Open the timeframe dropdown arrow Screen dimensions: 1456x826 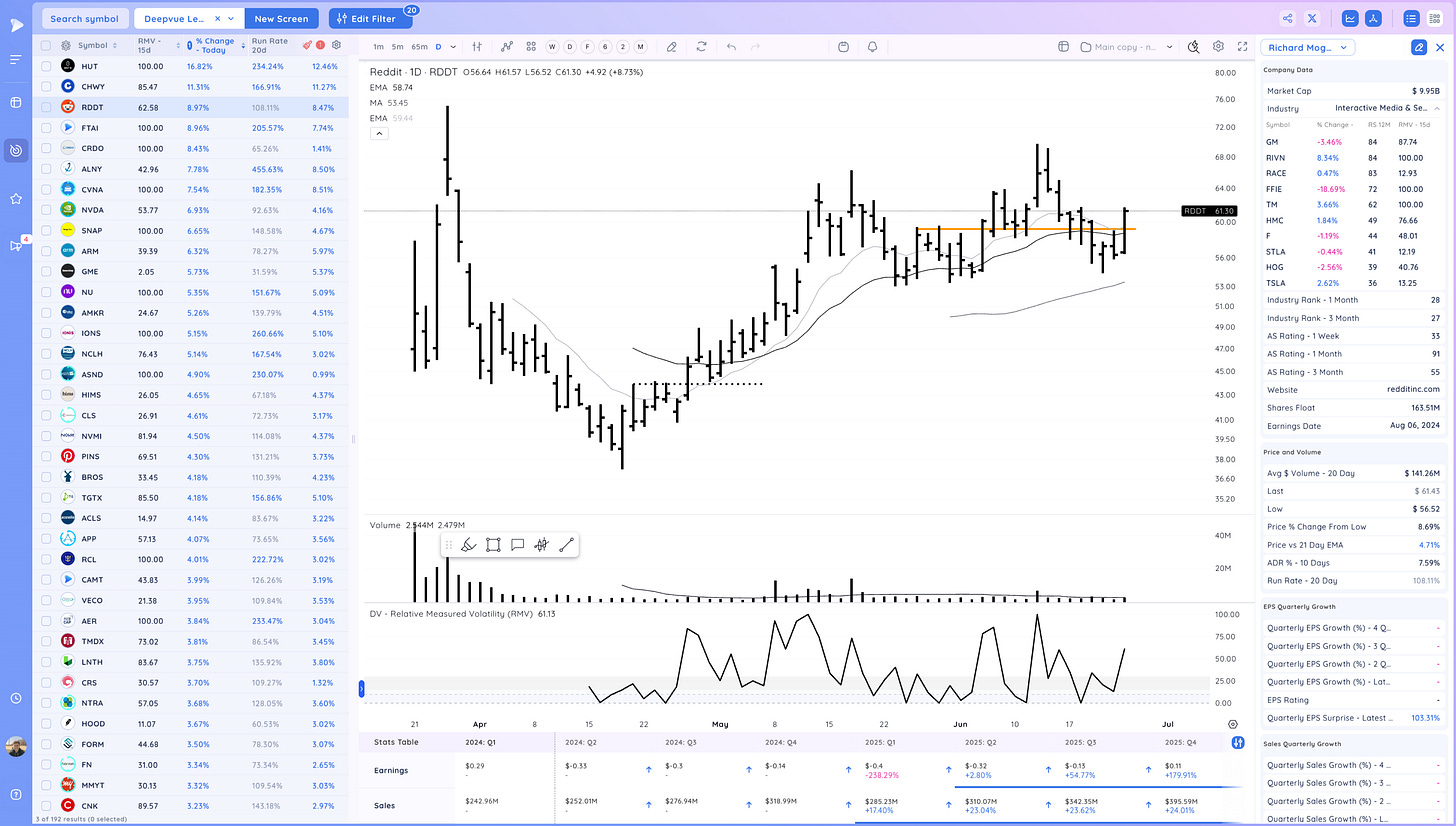[452, 46]
